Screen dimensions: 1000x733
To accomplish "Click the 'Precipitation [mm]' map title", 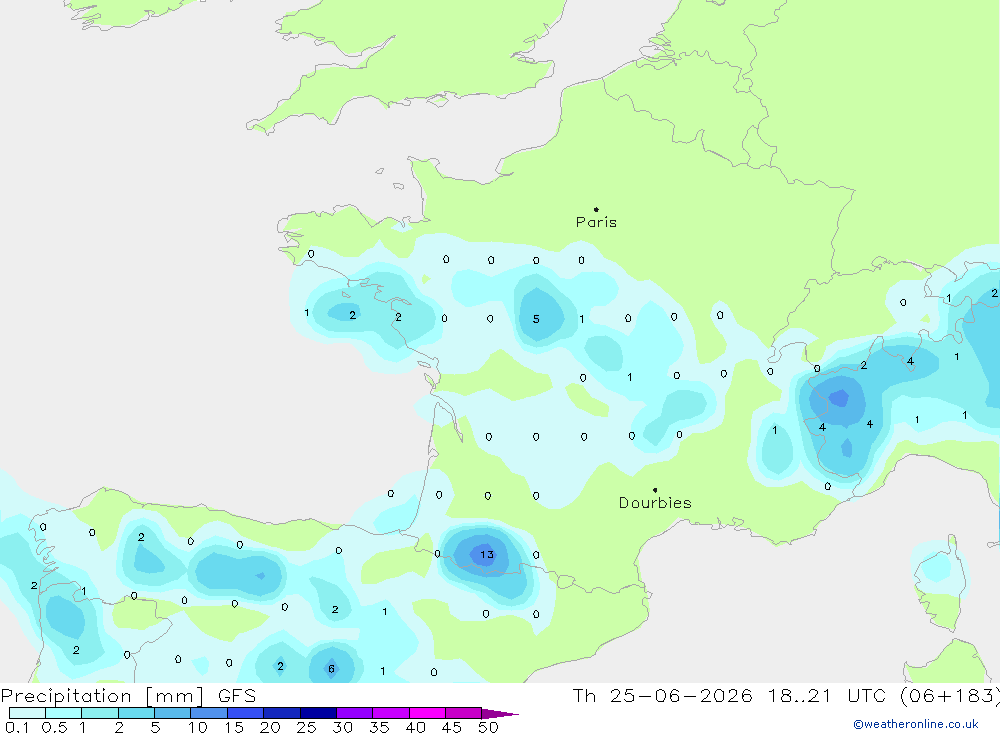I will coord(102,696).
